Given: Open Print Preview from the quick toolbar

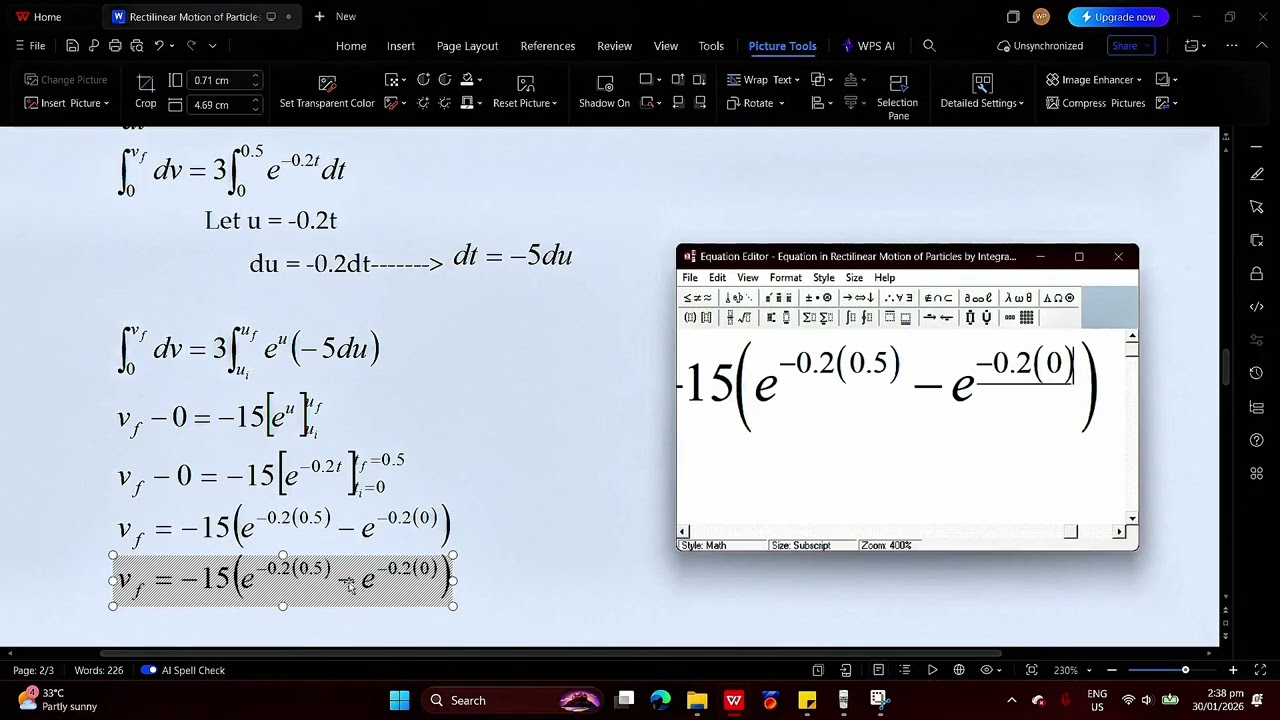Looking at the screenshot, I should (136, 46).
